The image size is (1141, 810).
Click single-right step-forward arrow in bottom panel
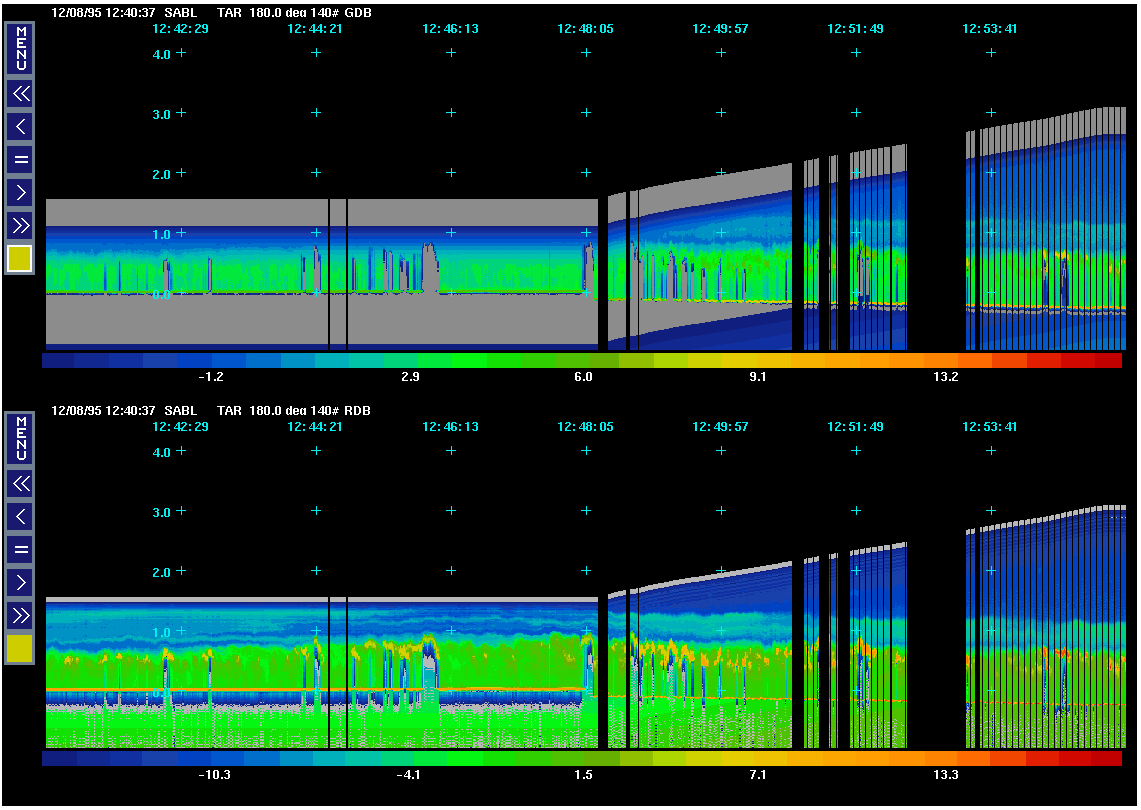(20, 581)
